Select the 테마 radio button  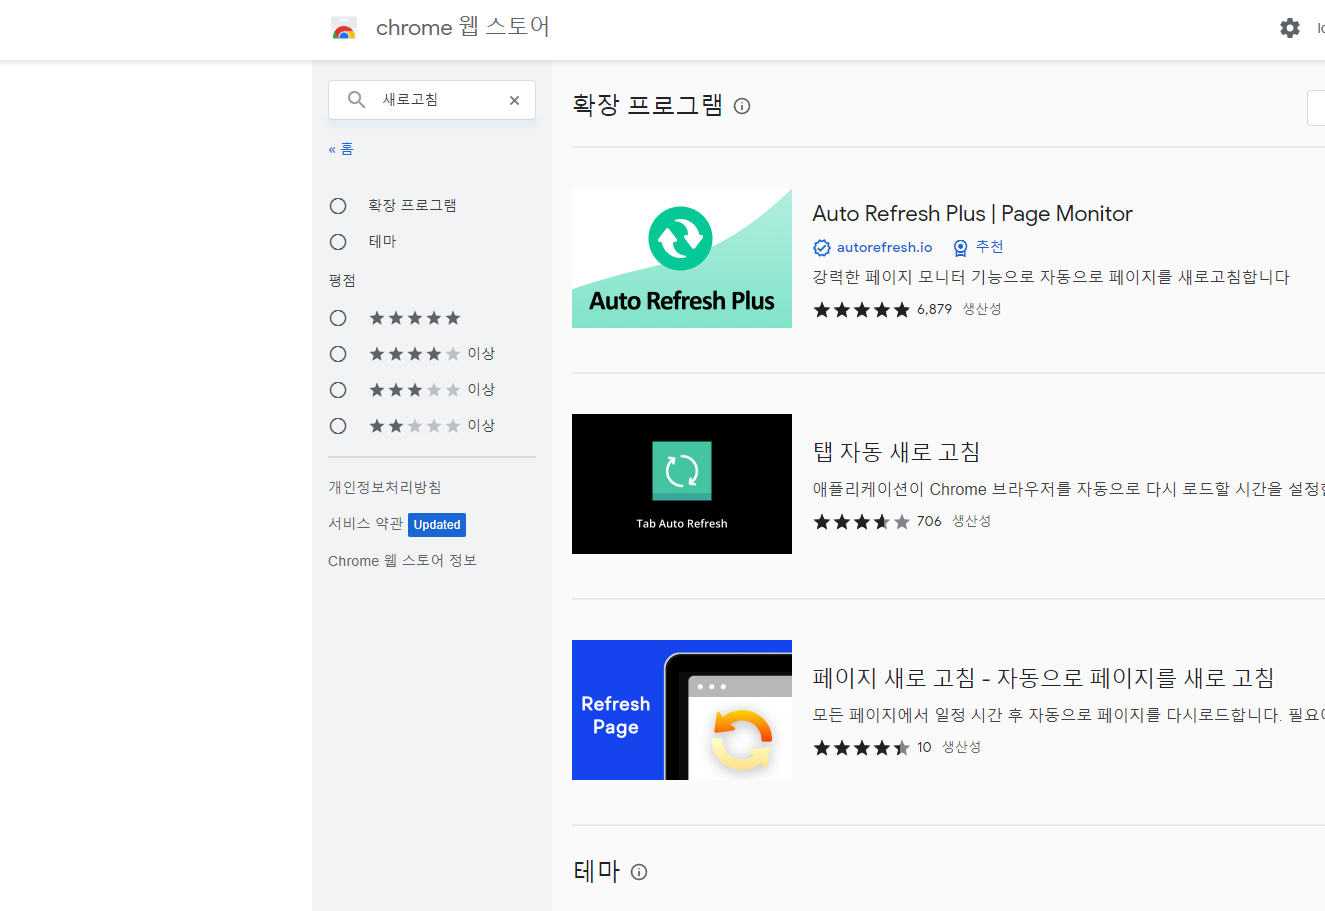tap(338, 242)
